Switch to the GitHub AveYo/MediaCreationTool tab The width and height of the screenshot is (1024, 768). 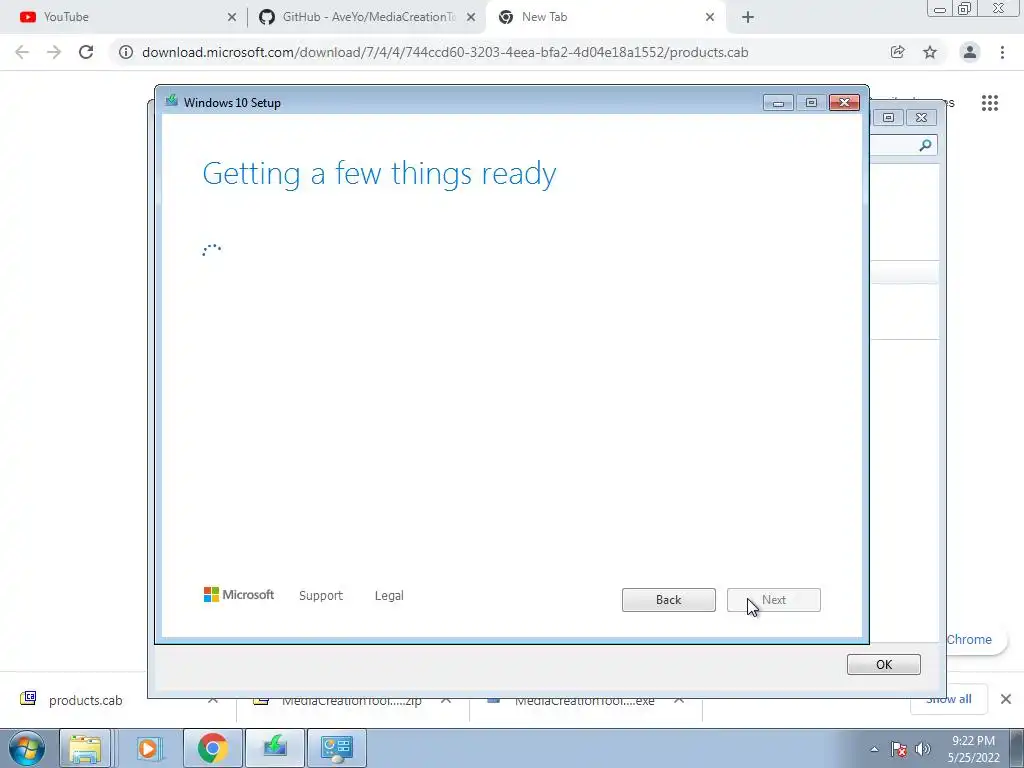tap(366, 17)
